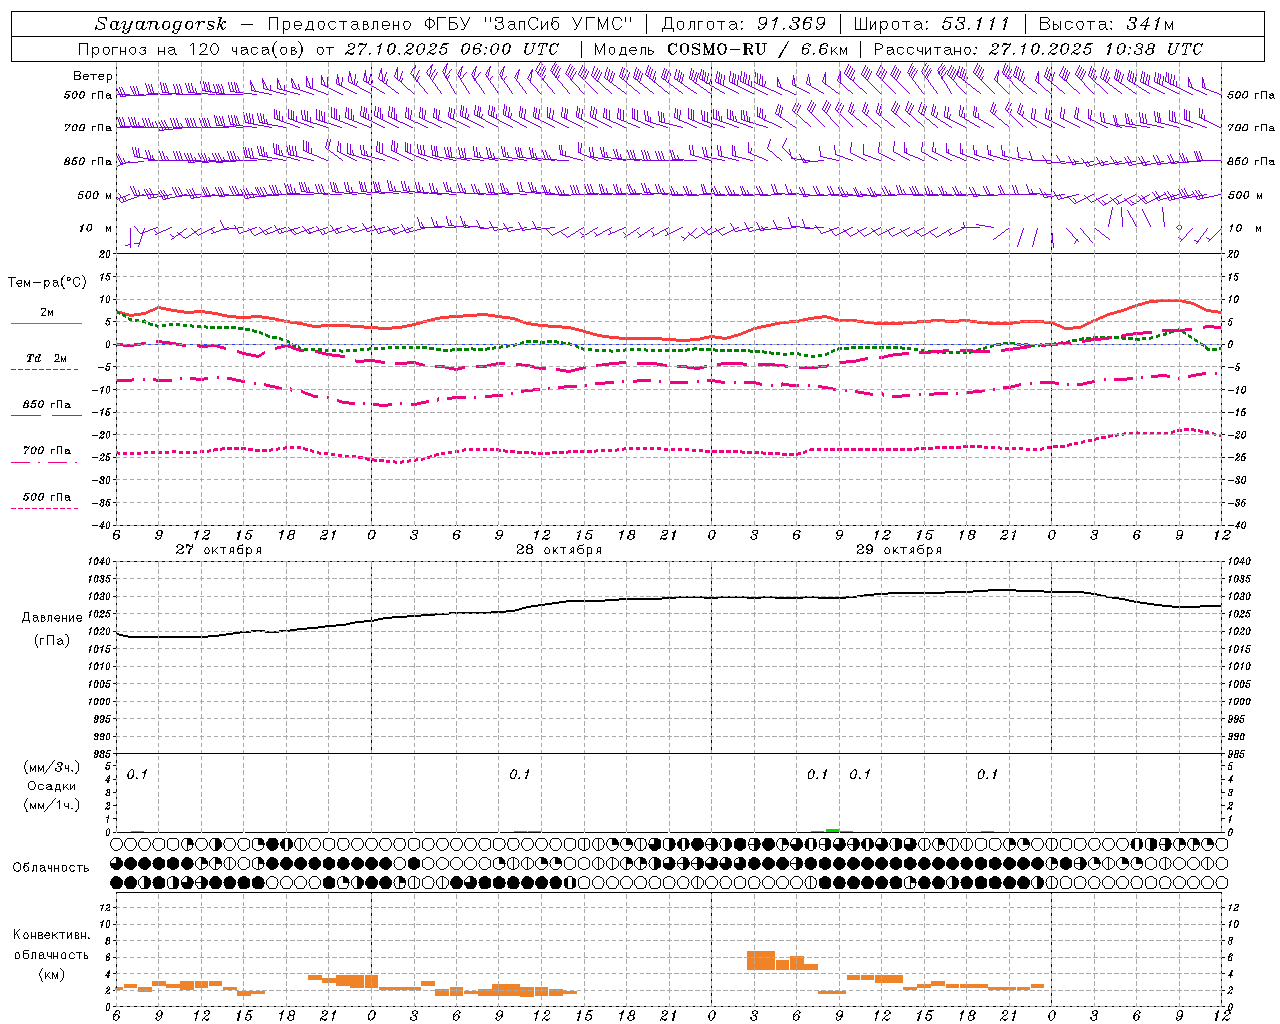Click the 27 октября date label
This screenshot has width=1280, height=1024.
coord(219,549)
